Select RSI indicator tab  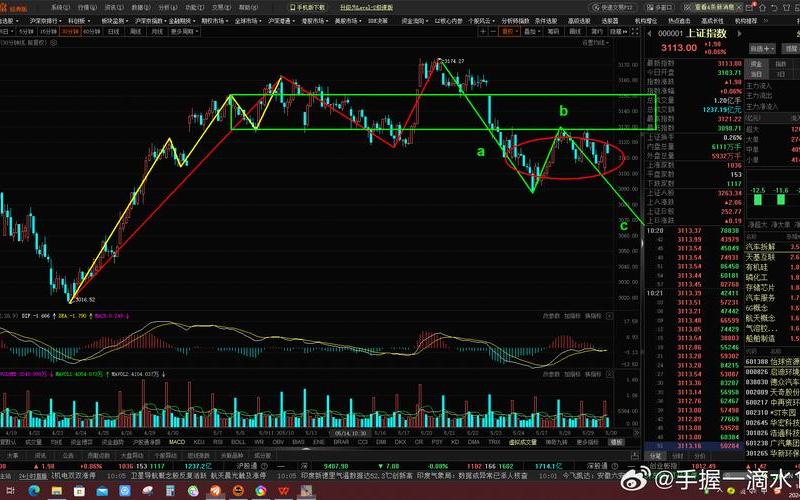pyautogui.click(x=218, y=442)
